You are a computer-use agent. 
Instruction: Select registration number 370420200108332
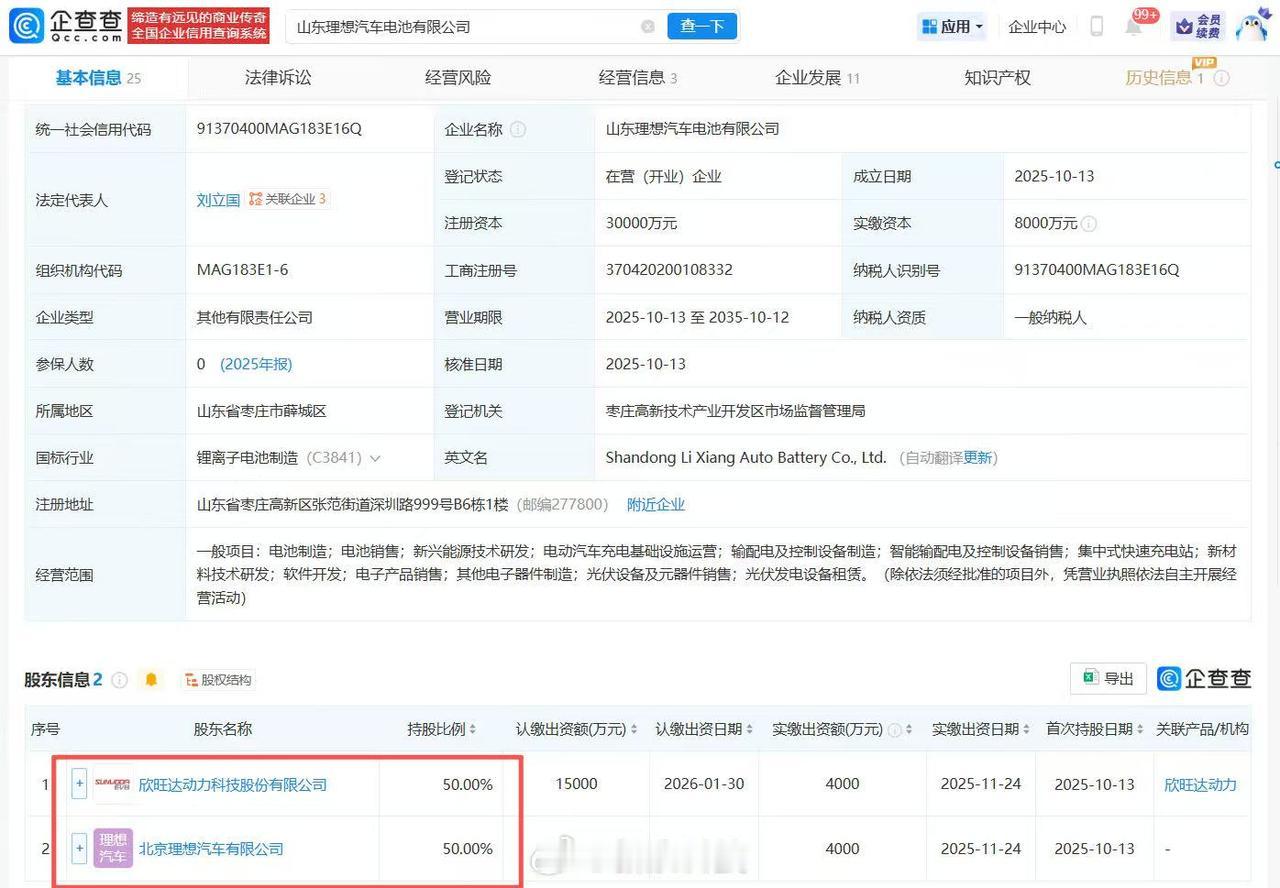point(669,270)
